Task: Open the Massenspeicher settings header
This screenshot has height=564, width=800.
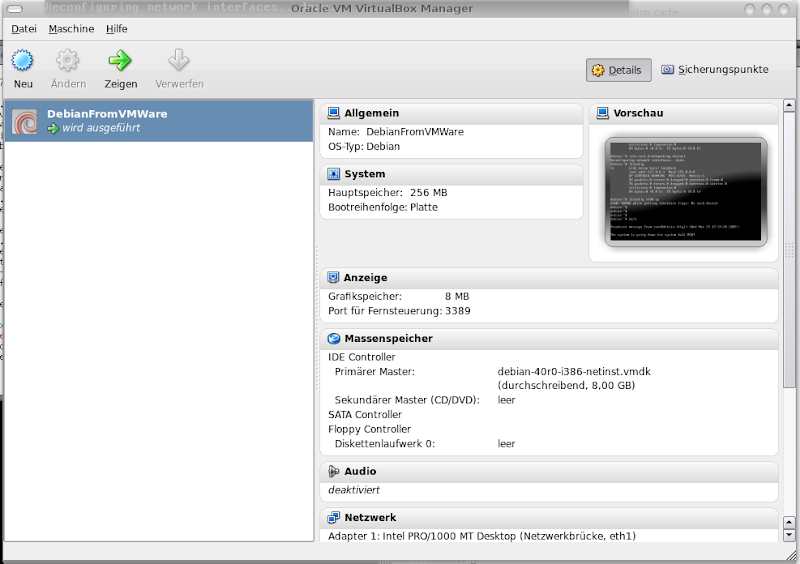Action: (x=388, y=338)
